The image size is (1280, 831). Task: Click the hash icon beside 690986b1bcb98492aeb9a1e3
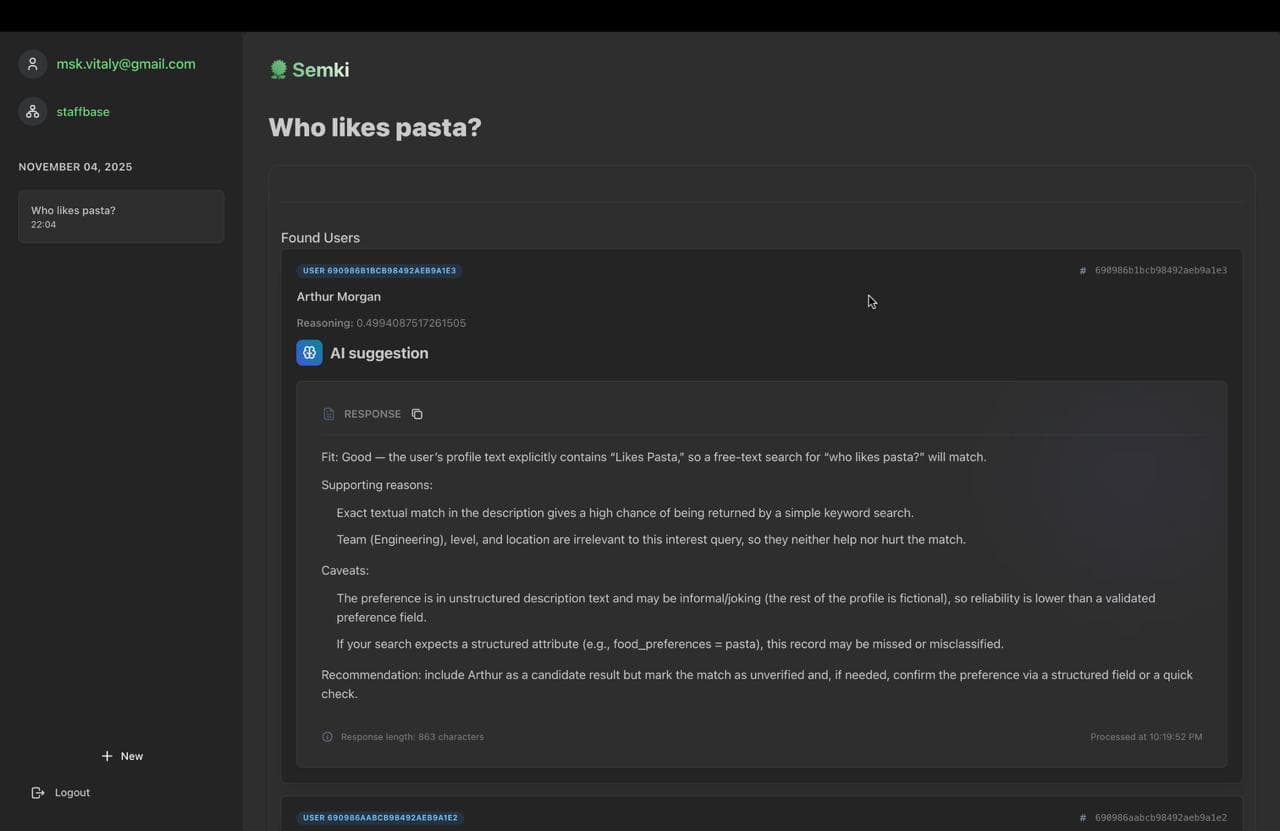coord(1082,270)
